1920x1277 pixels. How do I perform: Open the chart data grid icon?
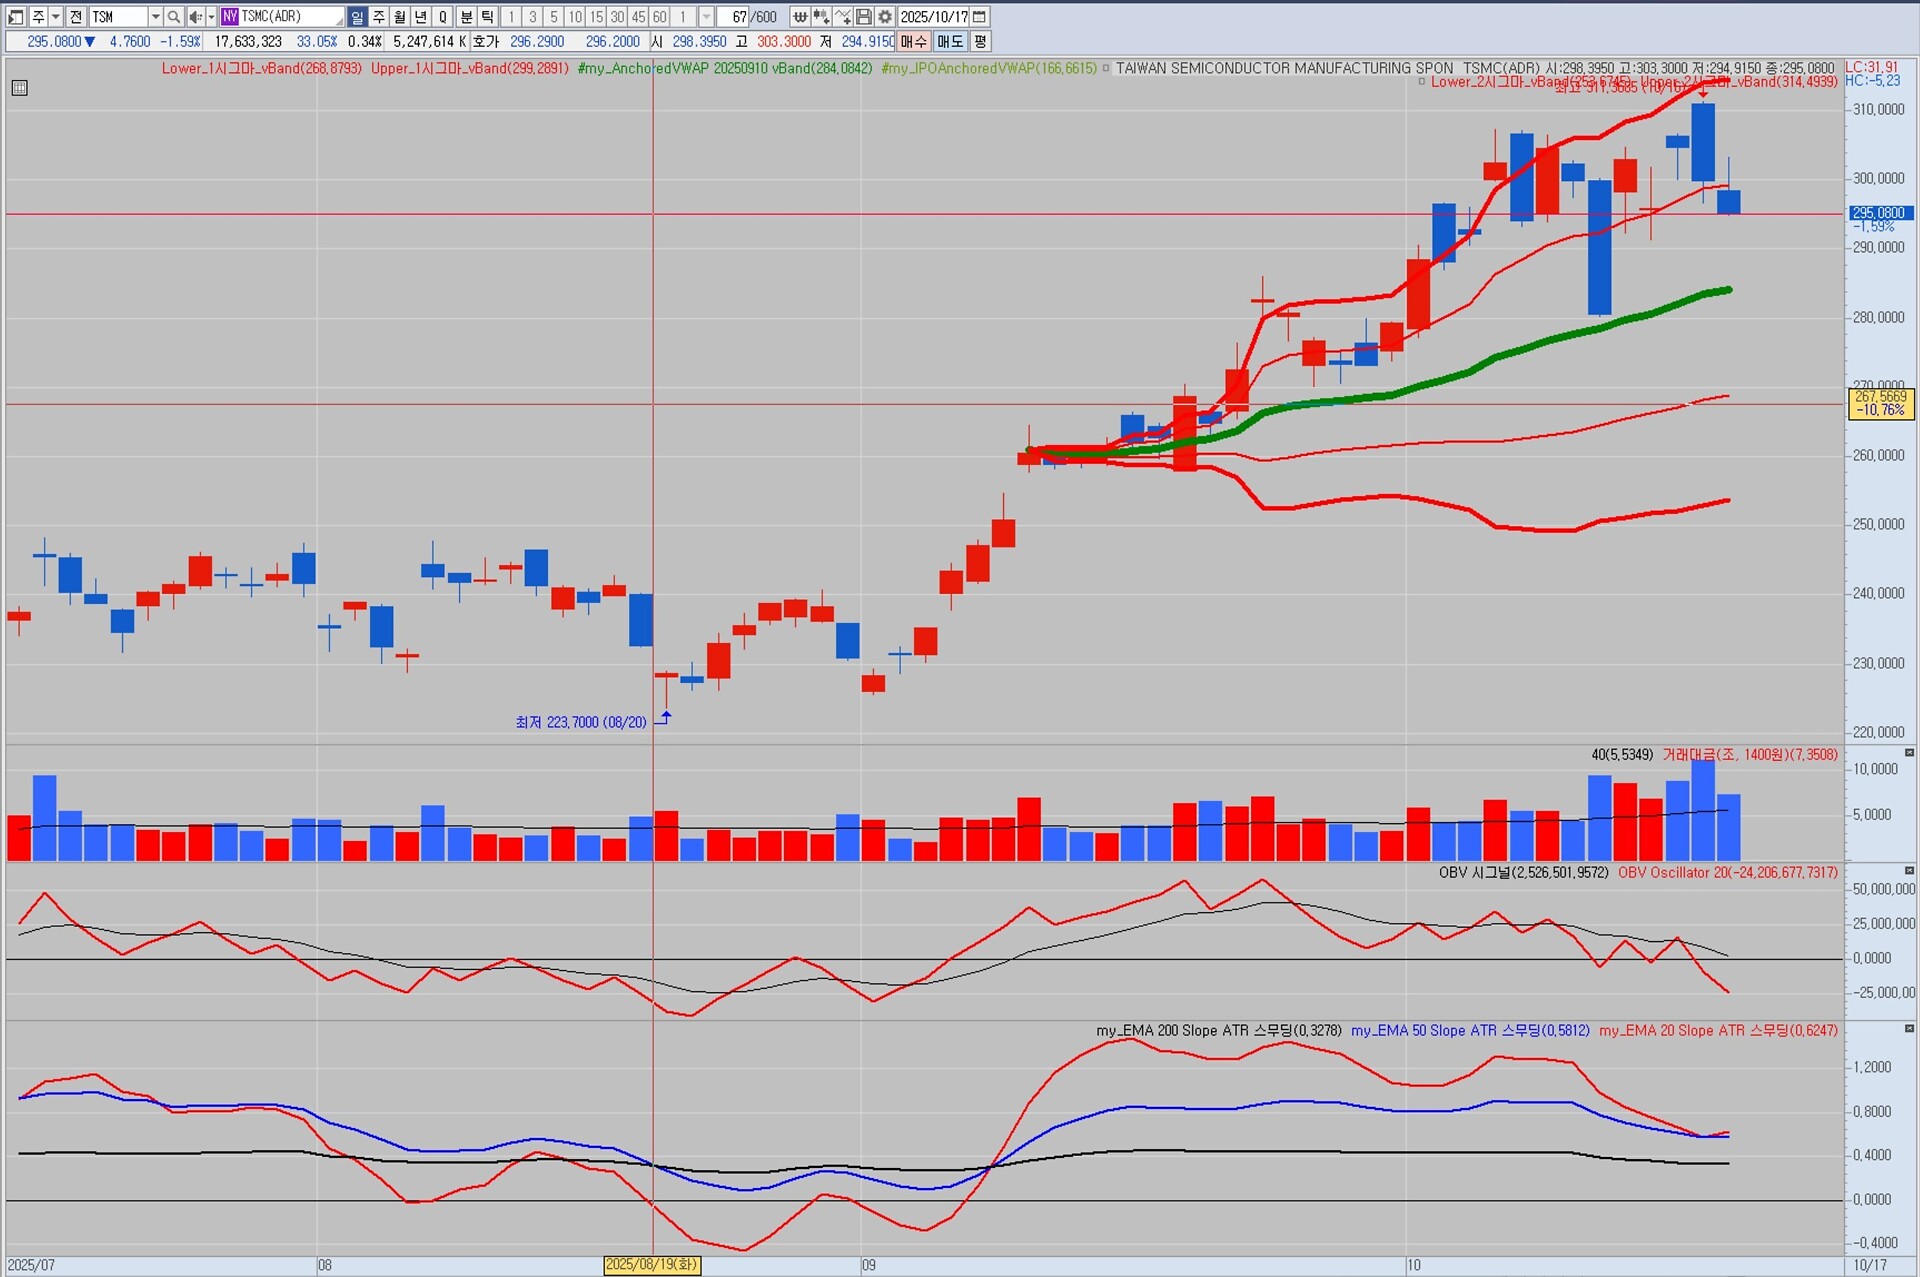tap(19, 88)
